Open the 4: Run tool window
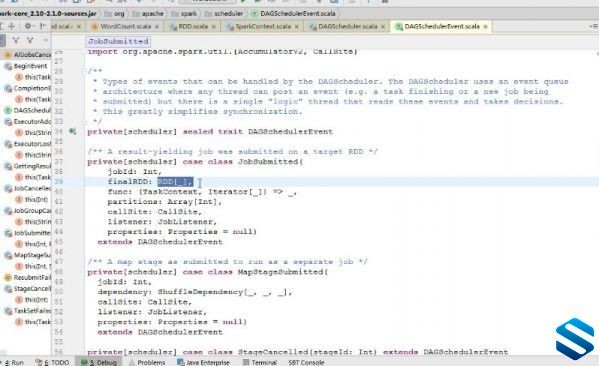Image resolution: width=599 pixels, height=366 pixels. 12,362
